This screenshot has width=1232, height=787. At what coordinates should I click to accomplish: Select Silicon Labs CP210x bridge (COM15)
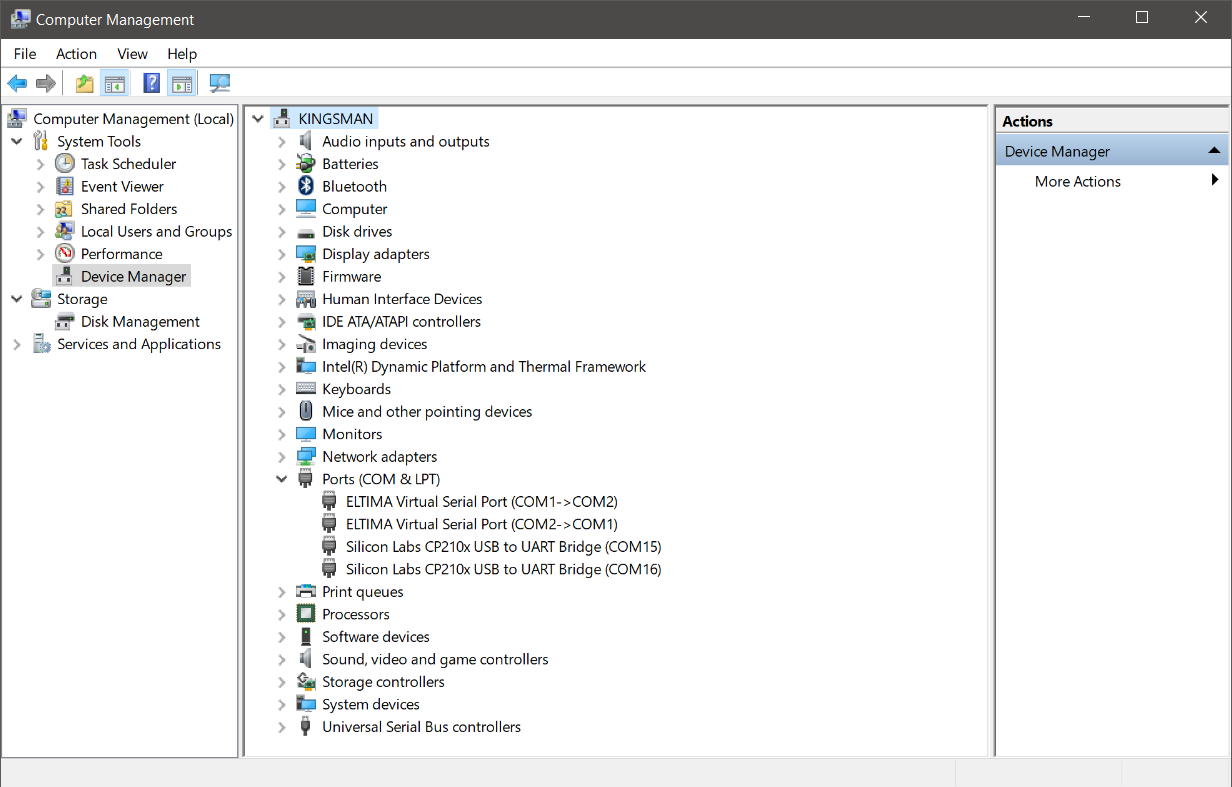pyautogui.click(x=503, y=547)
